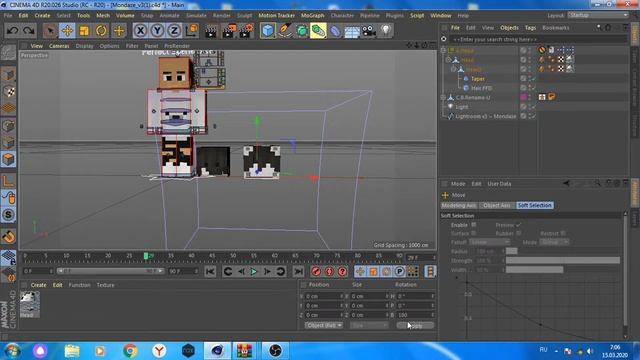This screenshot has width=640, height=360.
Task: Toggle Autokeying red button
Action: pos(329,271)
